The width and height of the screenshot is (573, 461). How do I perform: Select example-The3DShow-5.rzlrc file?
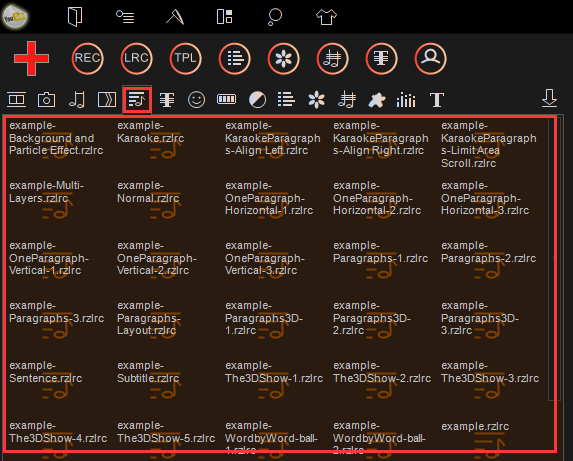pyautogui.click(x=166, y=438)
